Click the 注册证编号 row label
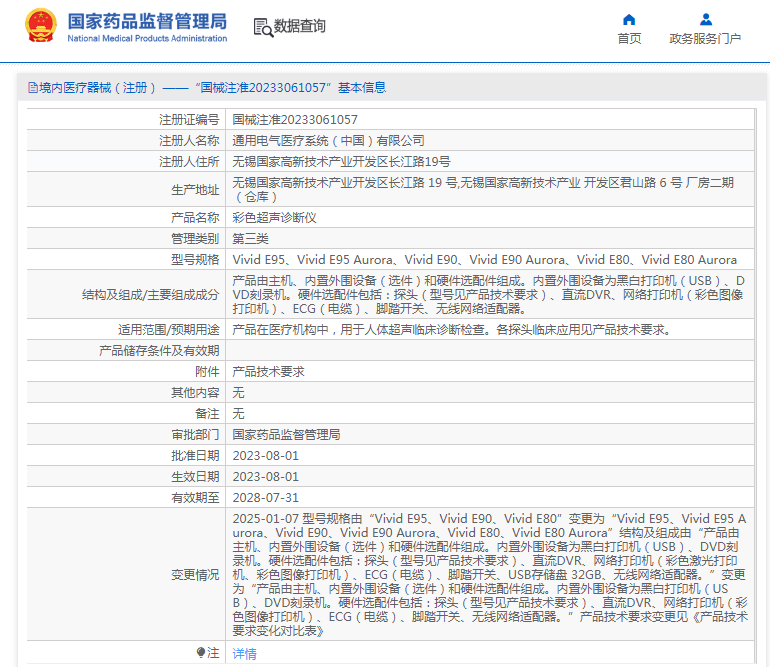Image resolution: width=770 pixels, height=667 pixels. (189, 119)
